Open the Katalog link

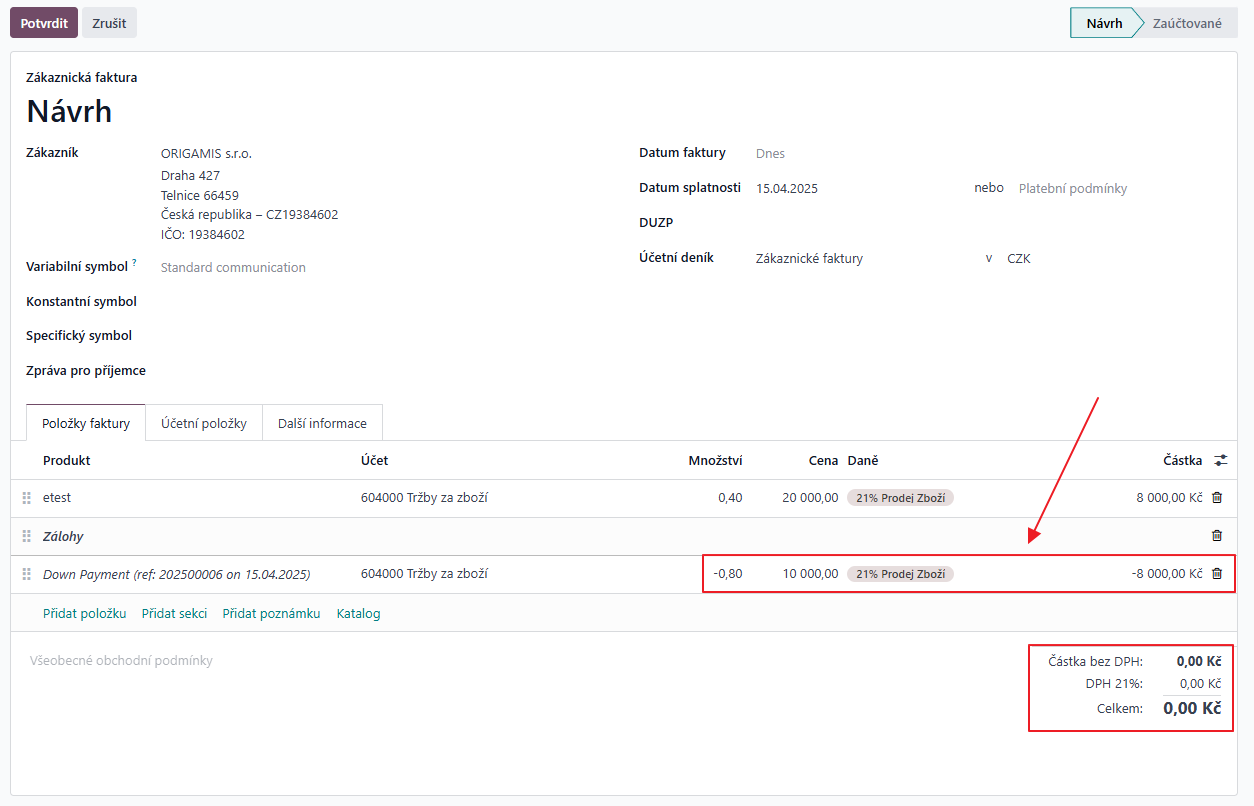point(358,613)
